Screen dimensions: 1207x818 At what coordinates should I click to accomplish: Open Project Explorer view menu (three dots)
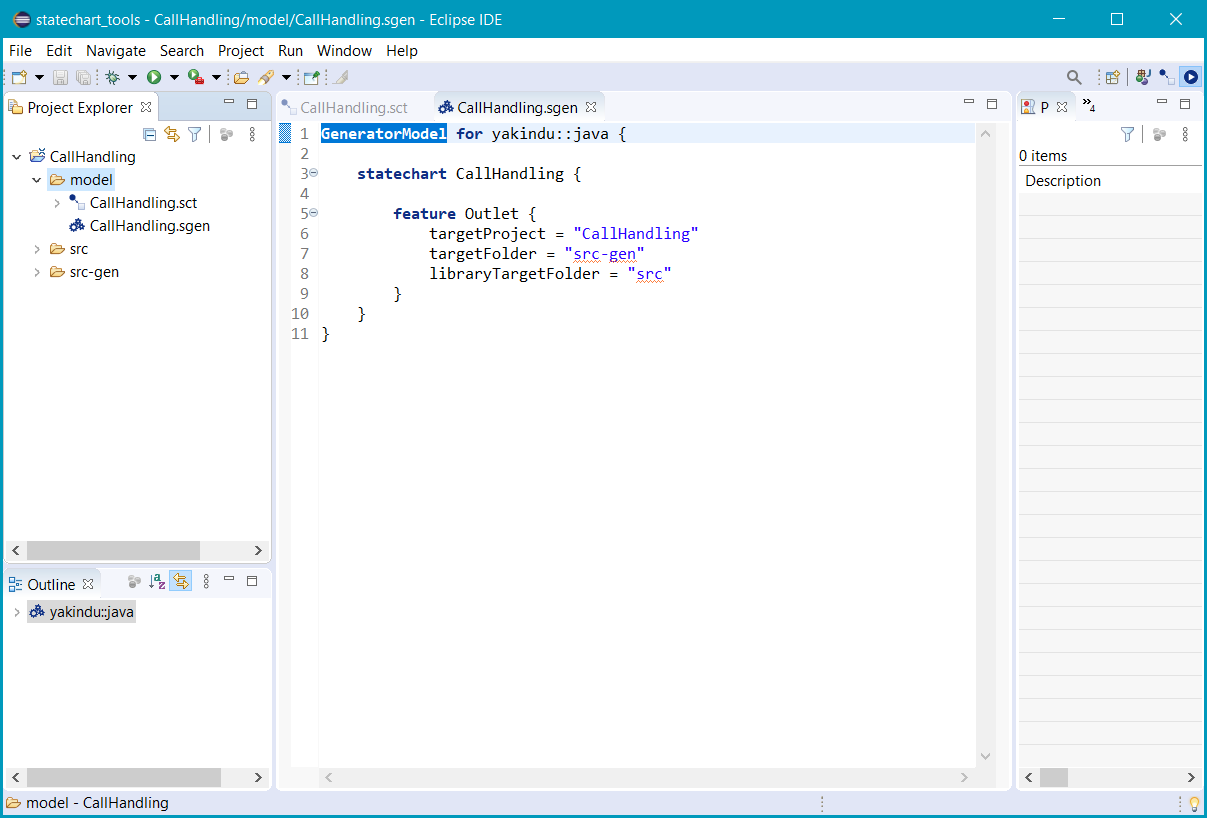252,134
